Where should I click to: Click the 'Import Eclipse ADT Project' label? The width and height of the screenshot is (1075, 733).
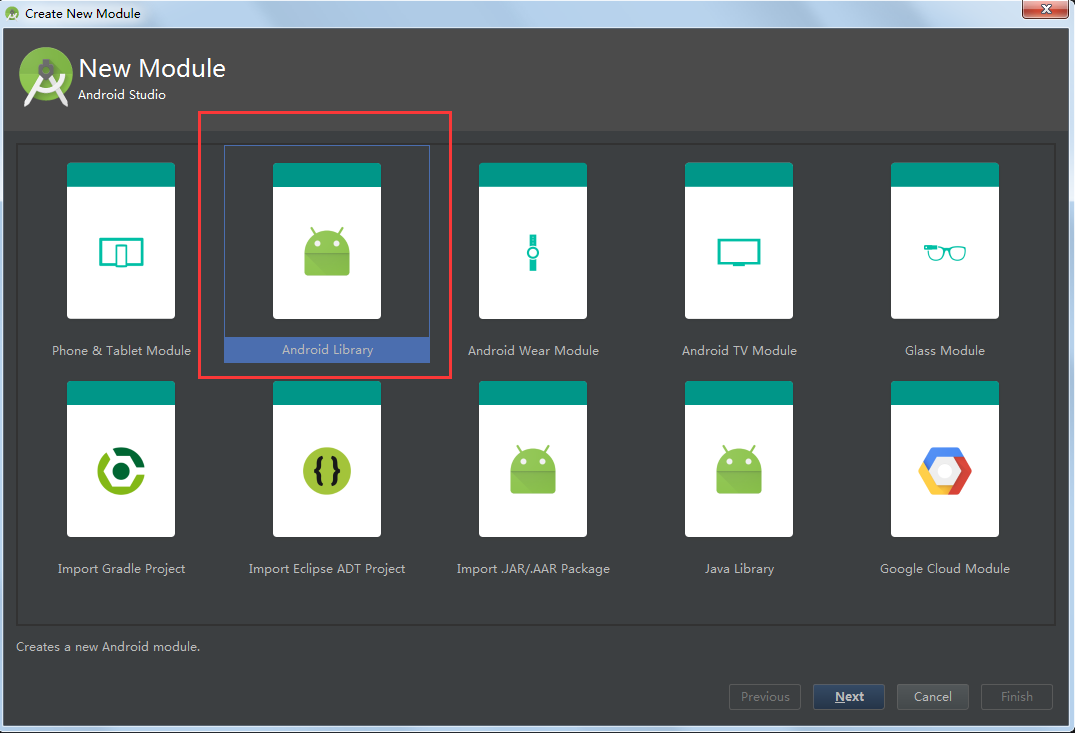pos(327,568)
